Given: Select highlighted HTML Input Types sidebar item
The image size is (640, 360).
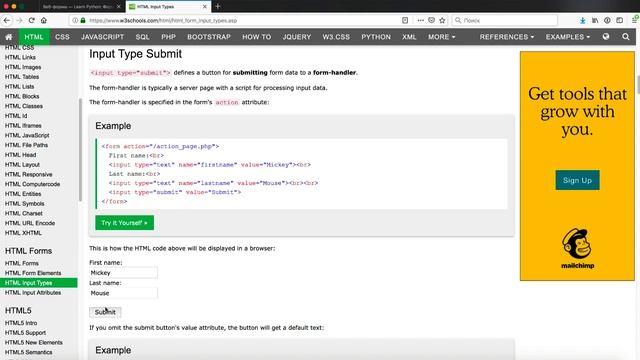Looking at the screenshot, I should [x=39, y=283].
